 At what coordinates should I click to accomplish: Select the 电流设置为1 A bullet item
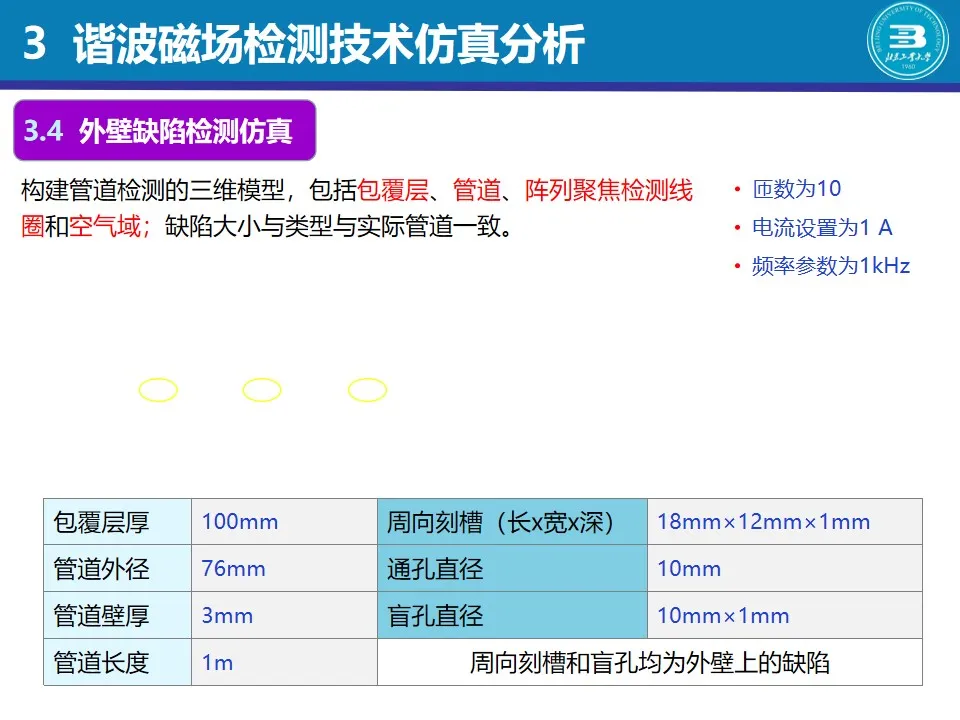(x=821, y=228)
